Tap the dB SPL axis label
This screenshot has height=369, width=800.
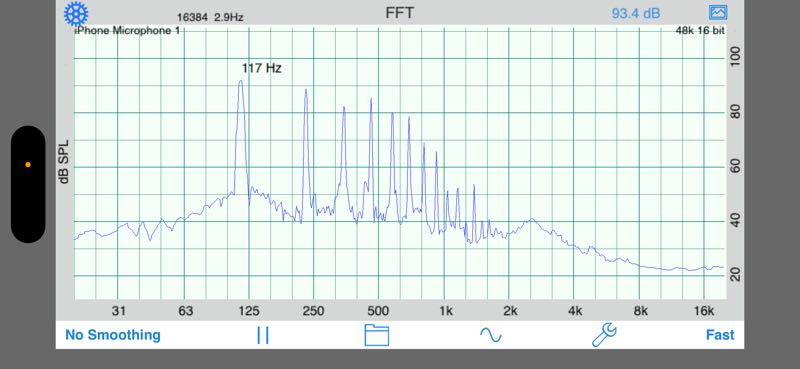tap(64, 161)
